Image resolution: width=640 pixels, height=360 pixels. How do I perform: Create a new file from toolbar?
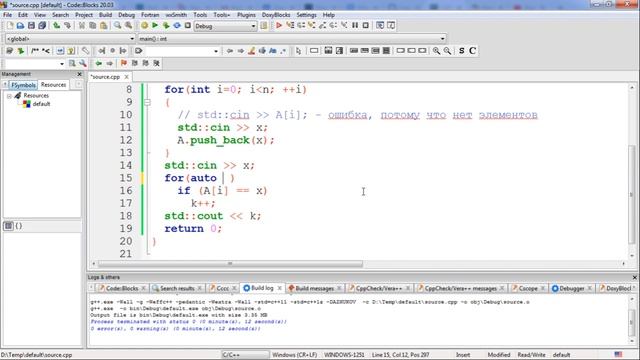[10, 25]
